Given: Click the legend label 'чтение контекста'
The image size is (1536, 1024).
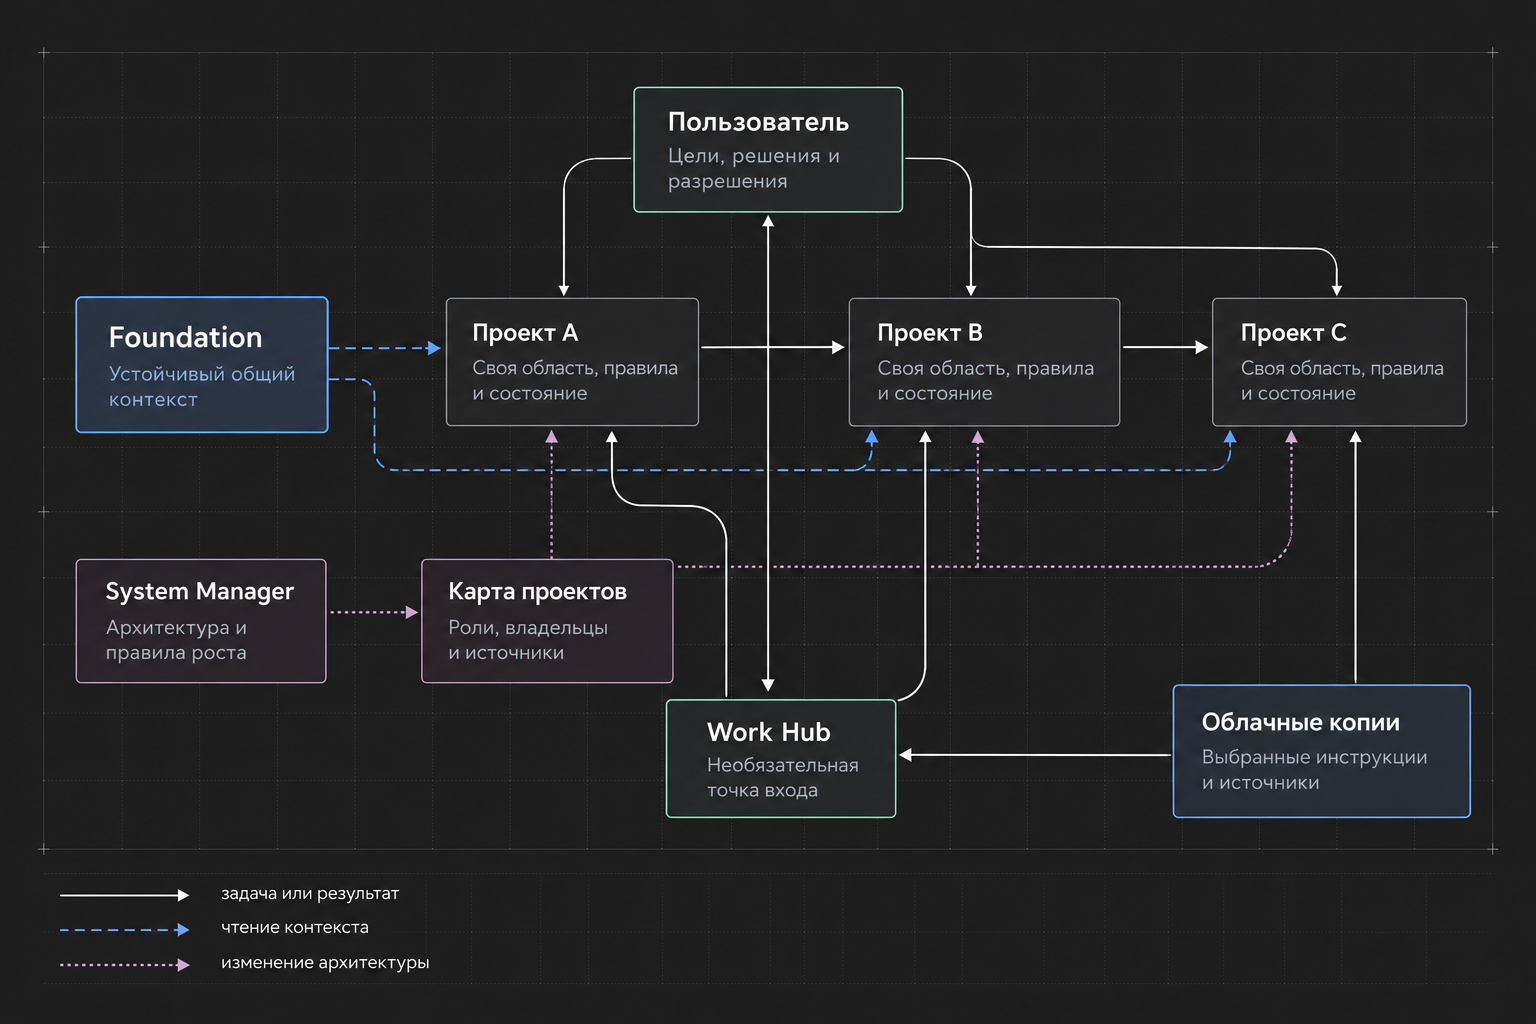Looking at the screenshot, I should (x=295, y=928).
